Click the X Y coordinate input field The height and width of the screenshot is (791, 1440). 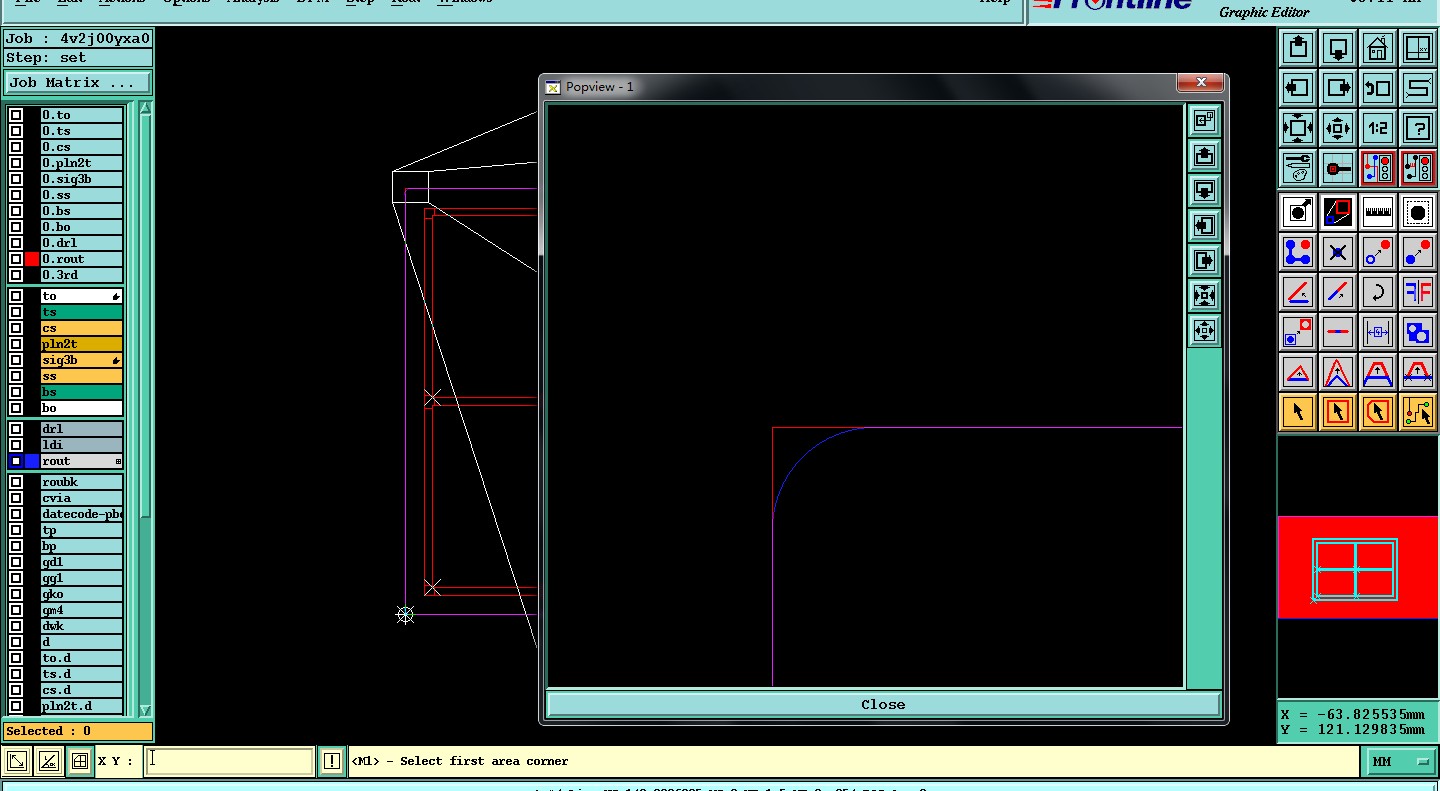229,761
